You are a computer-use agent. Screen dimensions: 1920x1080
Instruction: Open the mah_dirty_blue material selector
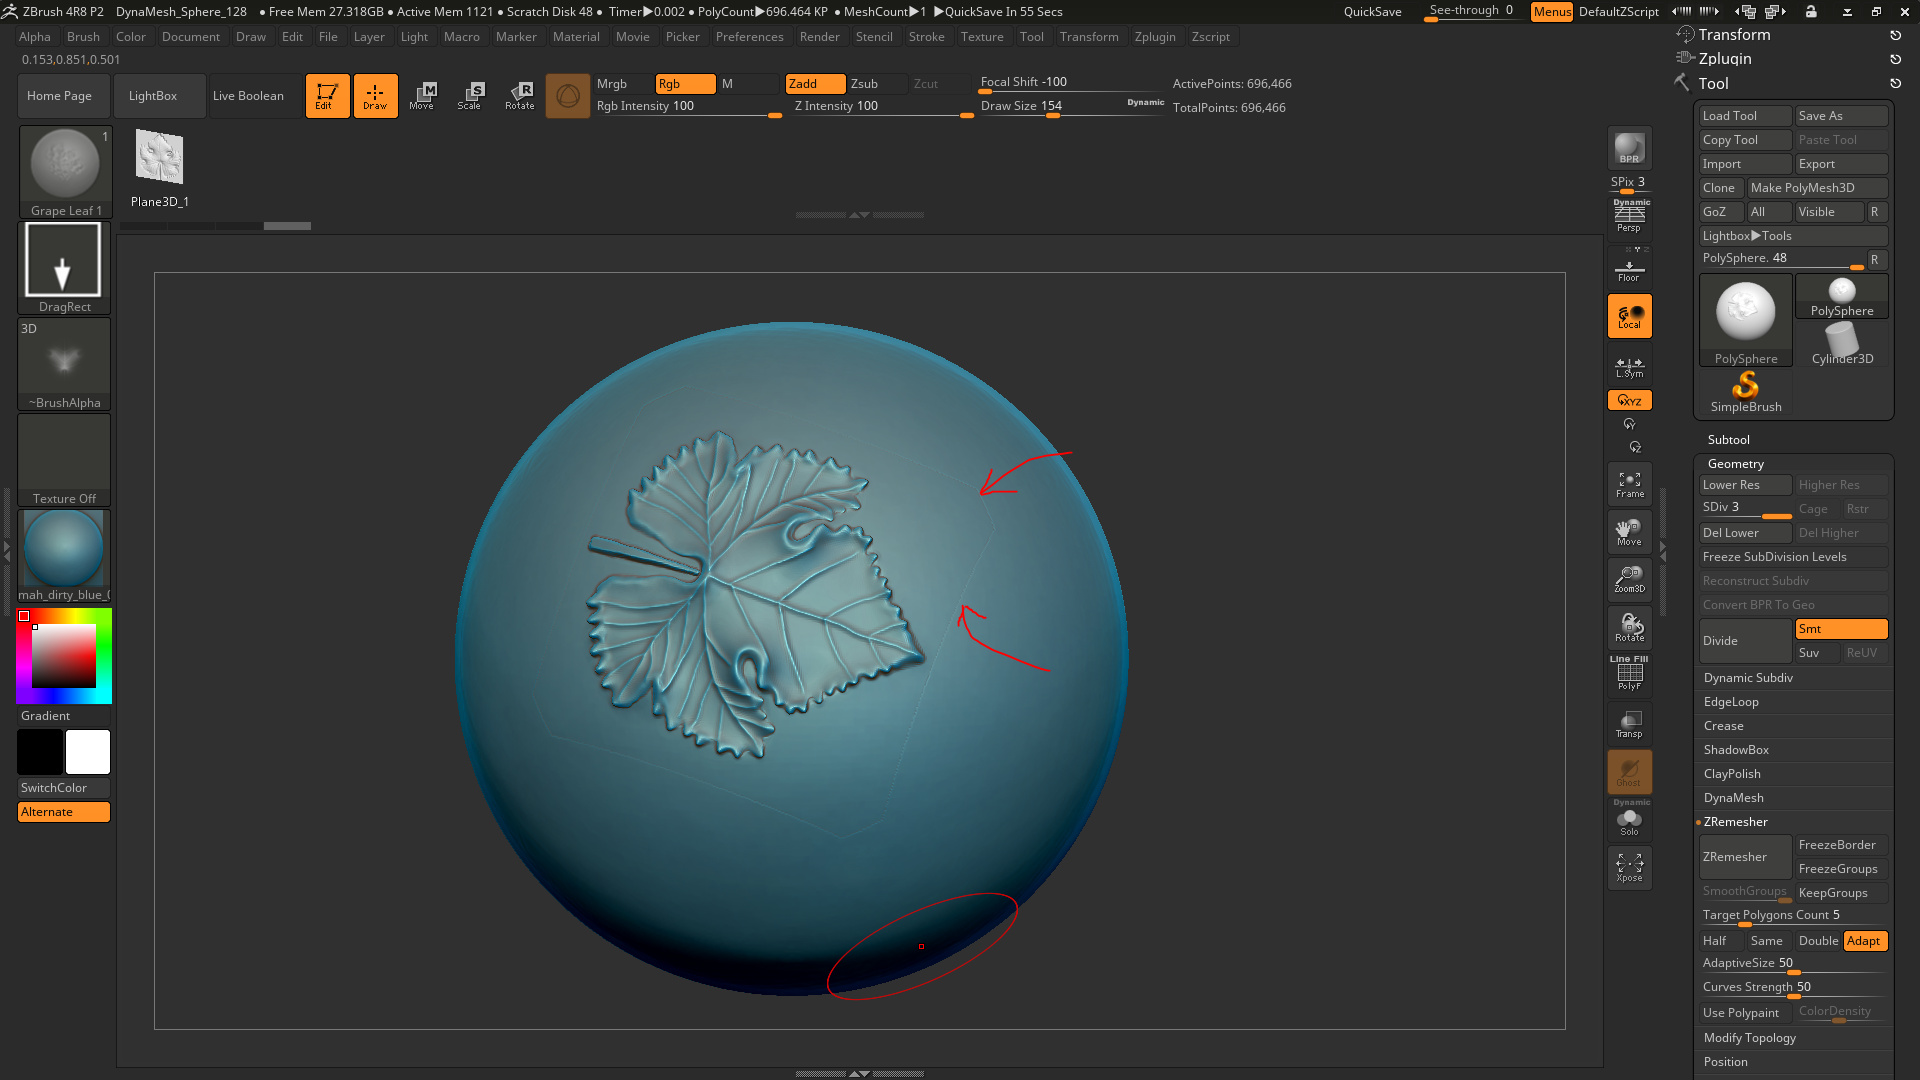65,556
